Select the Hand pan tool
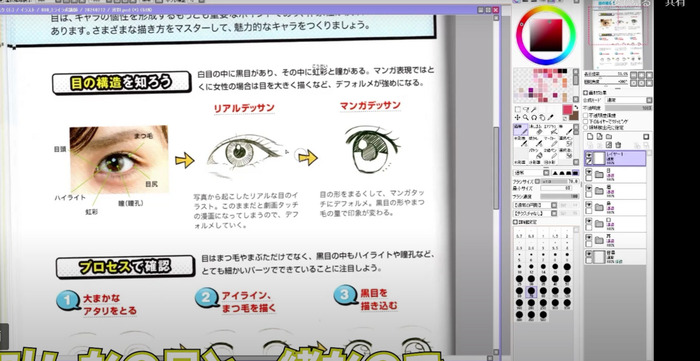The width and height of the screenshot is (700, 361). (542, 117)
